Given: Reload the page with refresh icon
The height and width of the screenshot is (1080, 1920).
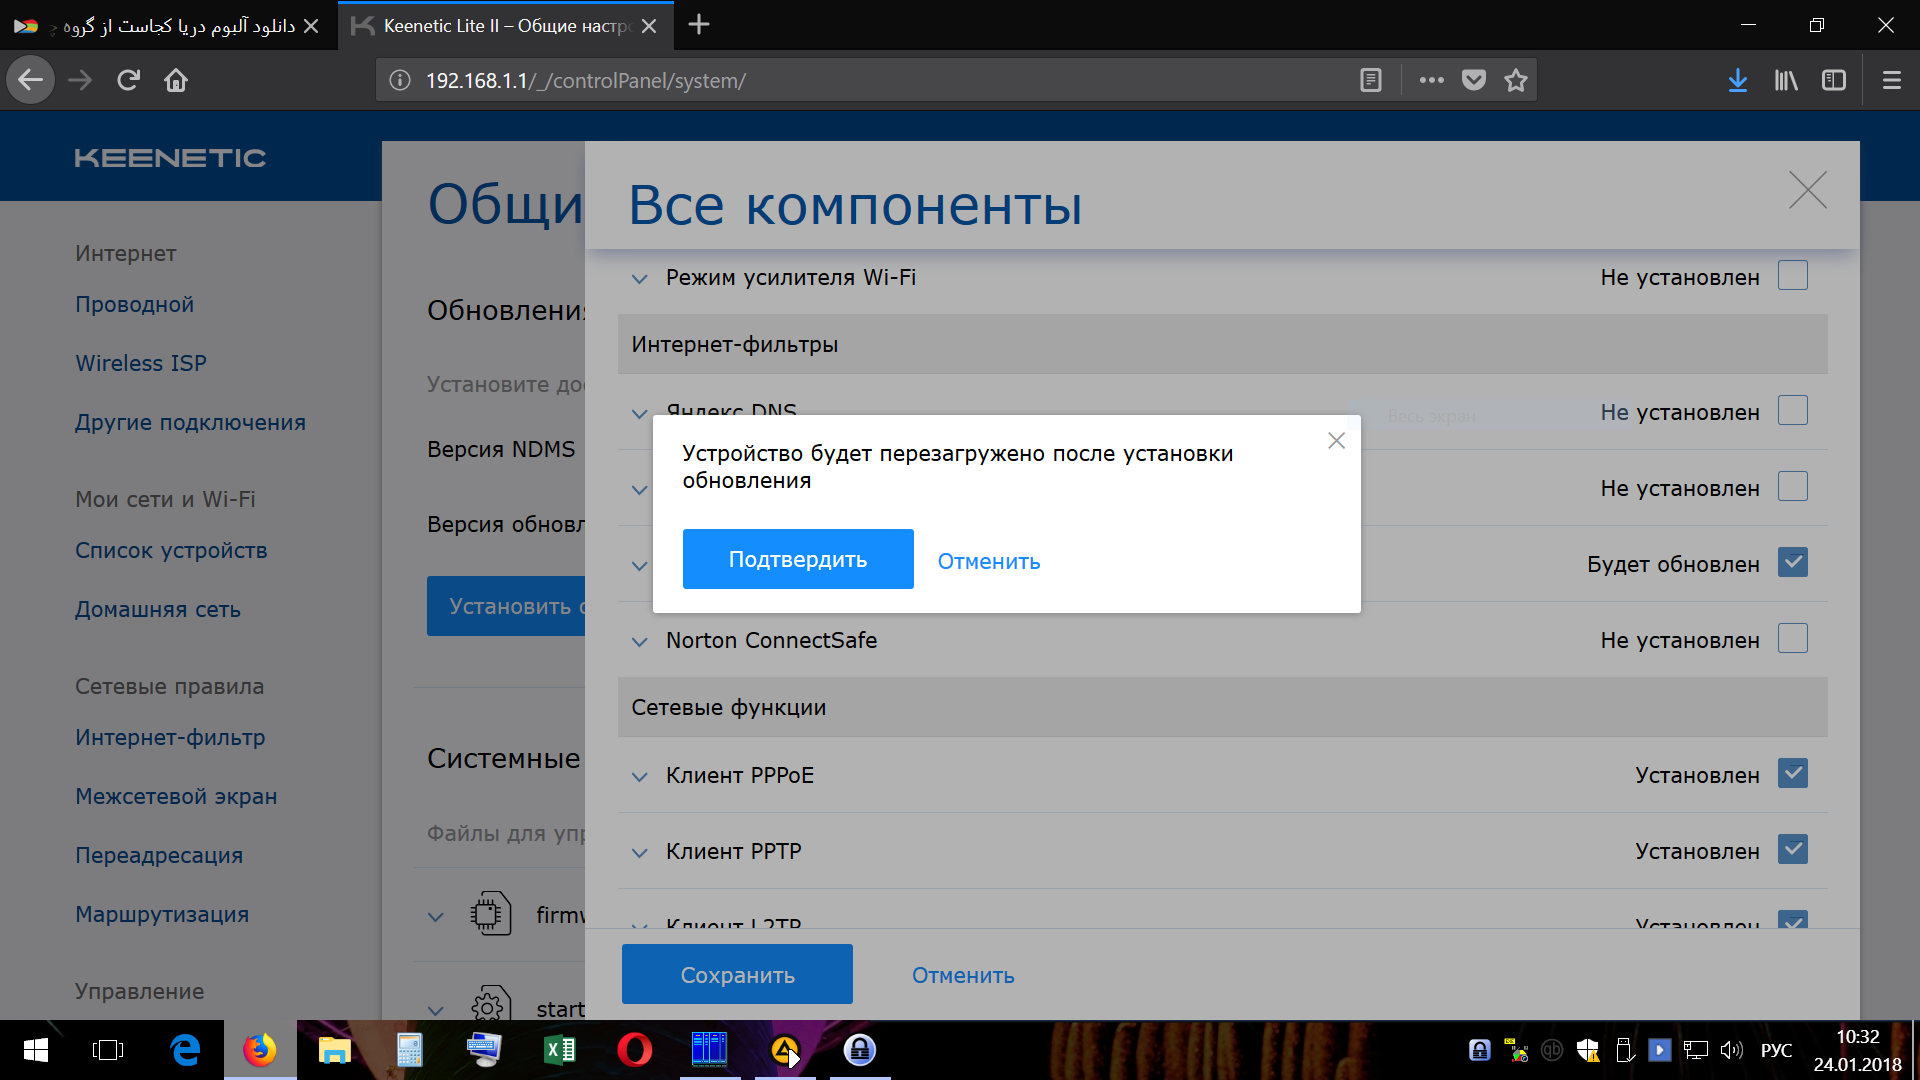Looking at the screenshot, I should click(x=128, y=80).
